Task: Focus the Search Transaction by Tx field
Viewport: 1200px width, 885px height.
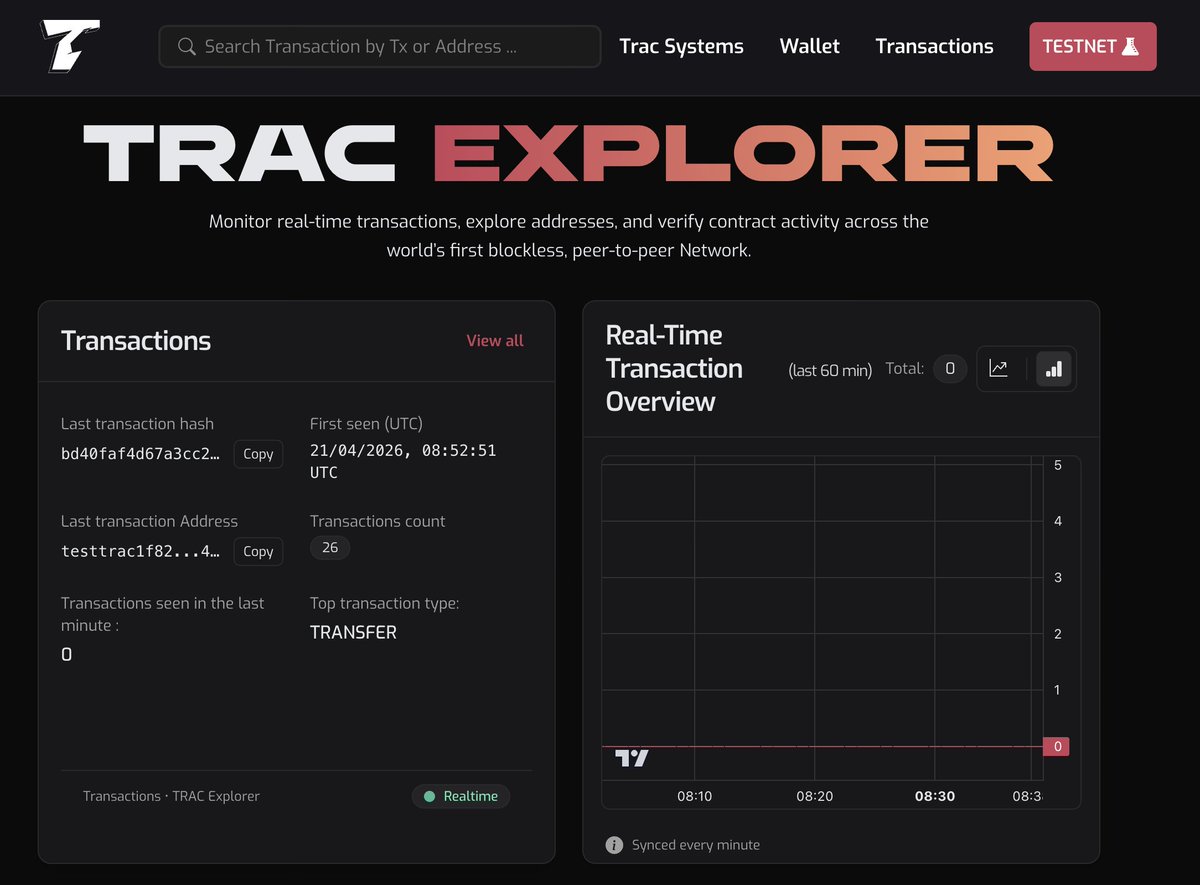Action: [380, 46]
